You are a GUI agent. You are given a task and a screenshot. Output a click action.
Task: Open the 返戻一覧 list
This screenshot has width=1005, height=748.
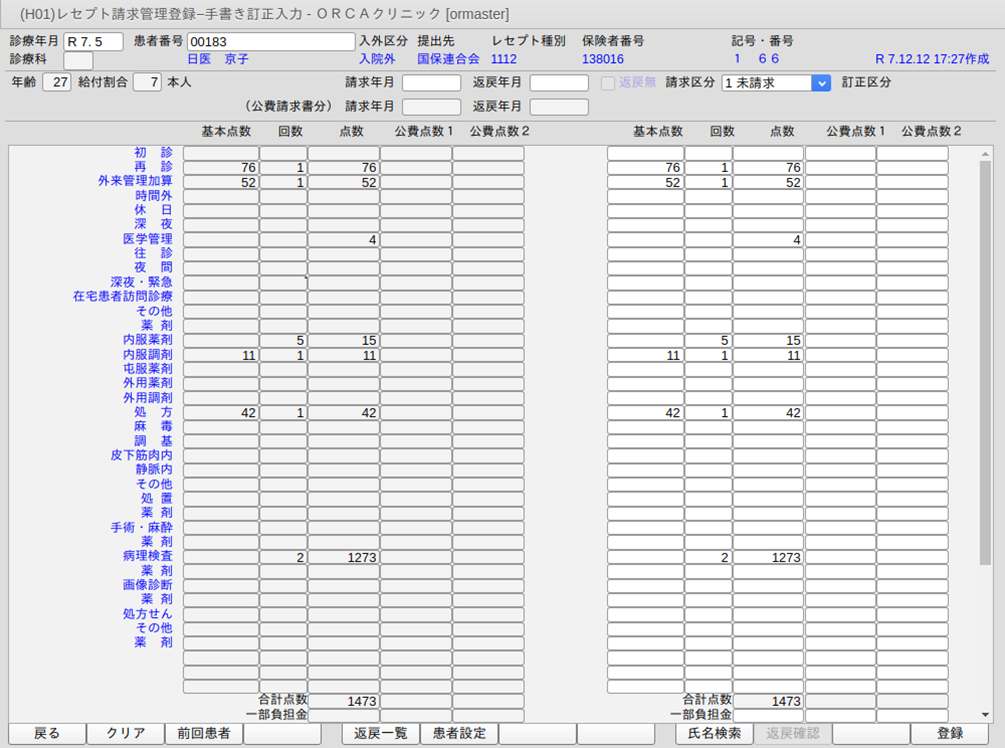[381, 734]
